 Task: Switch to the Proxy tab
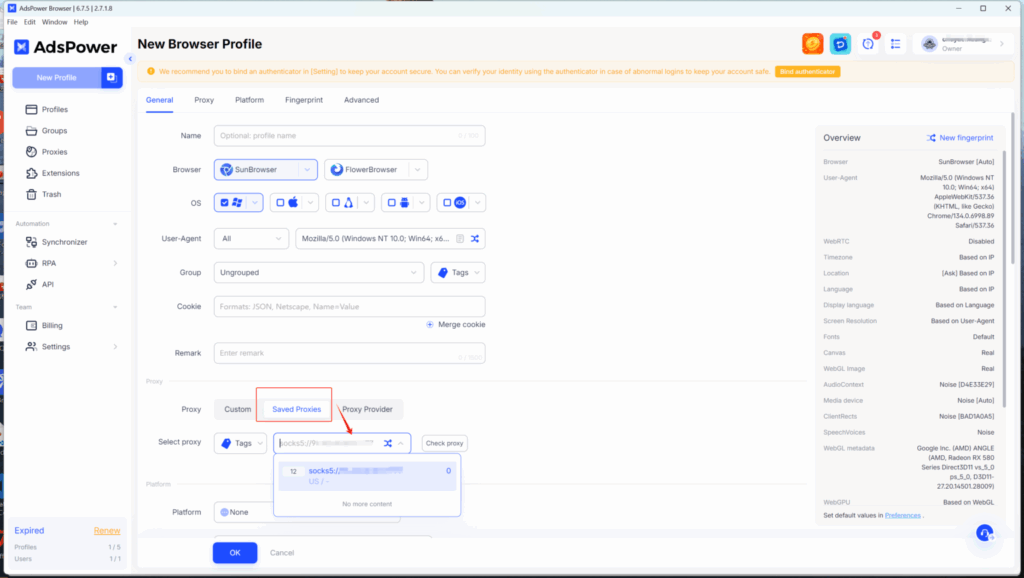(x=204, y=100)
